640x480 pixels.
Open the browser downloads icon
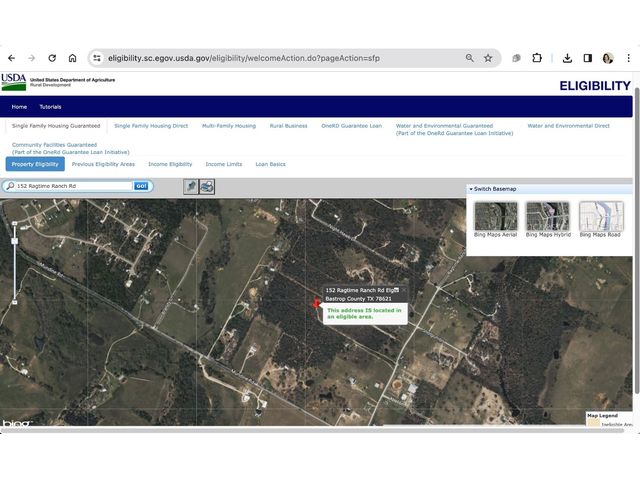(567, 58)
